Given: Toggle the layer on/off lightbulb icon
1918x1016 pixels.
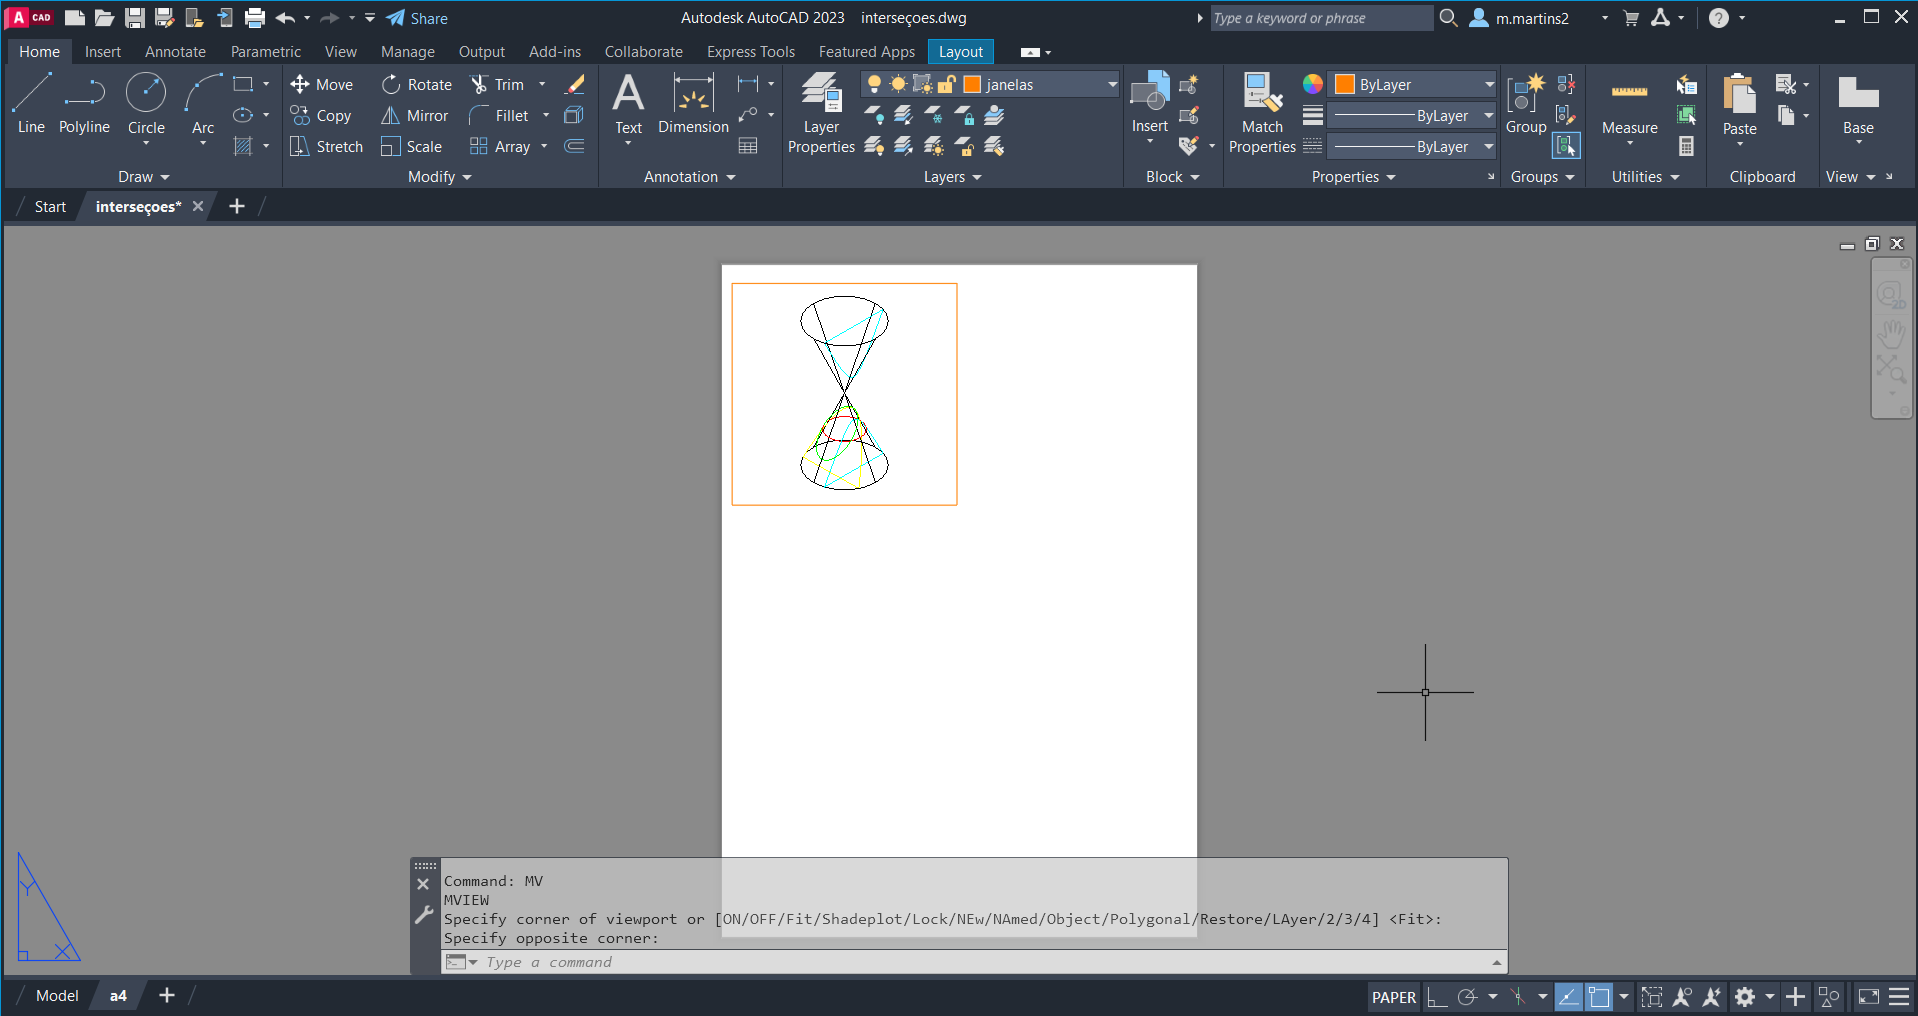Looking at the screenshot, I should (x=875, y=85).
